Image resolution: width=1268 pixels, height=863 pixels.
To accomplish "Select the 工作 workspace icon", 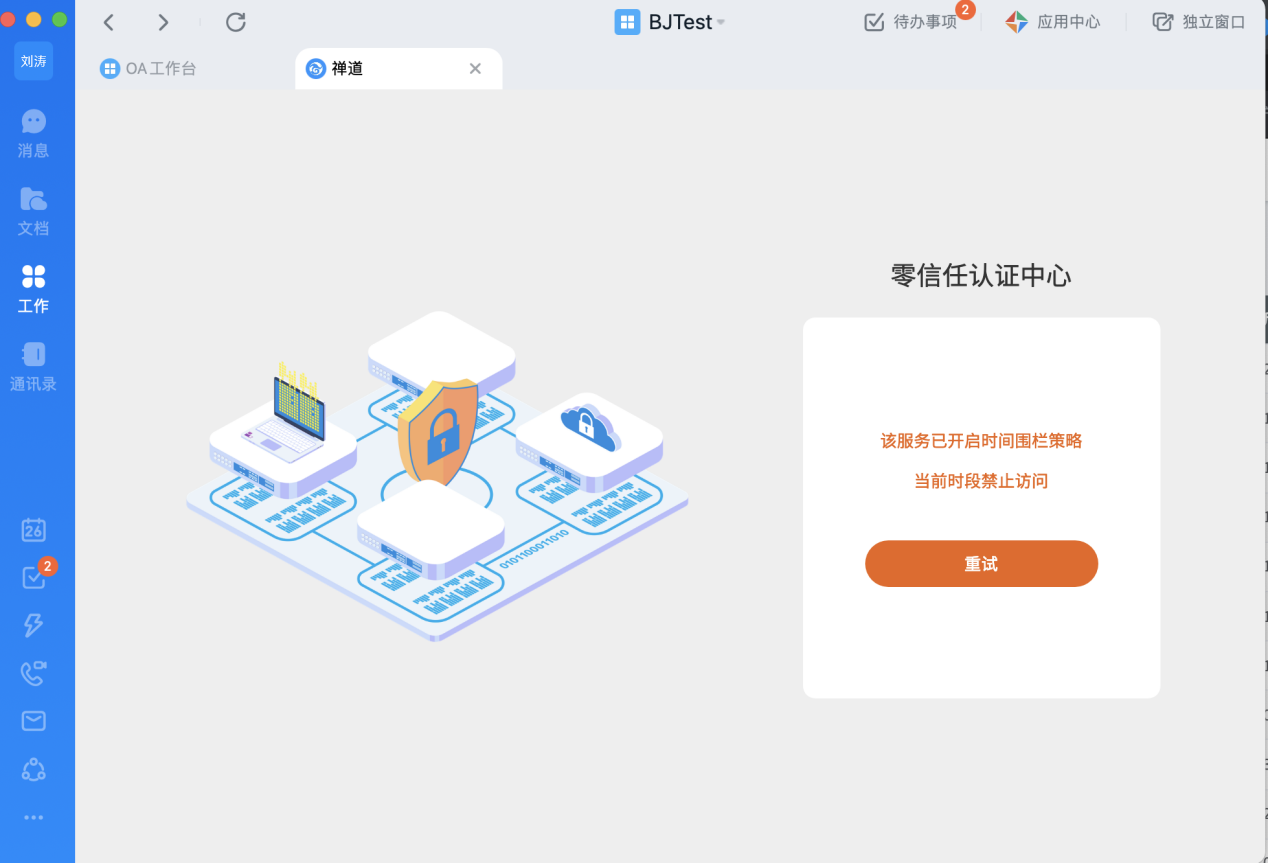I will coord(33,288).
